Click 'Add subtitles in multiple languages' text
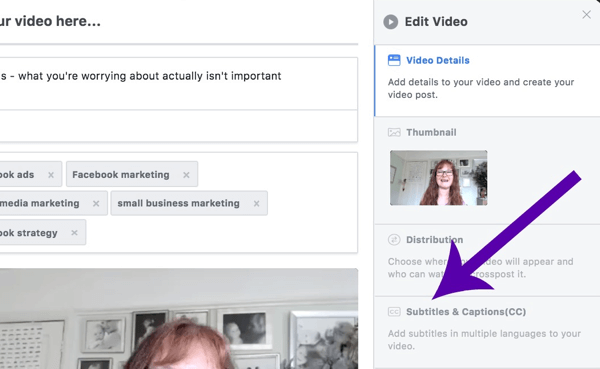Screen dimensions: 600x369 (x=484, y=340)
